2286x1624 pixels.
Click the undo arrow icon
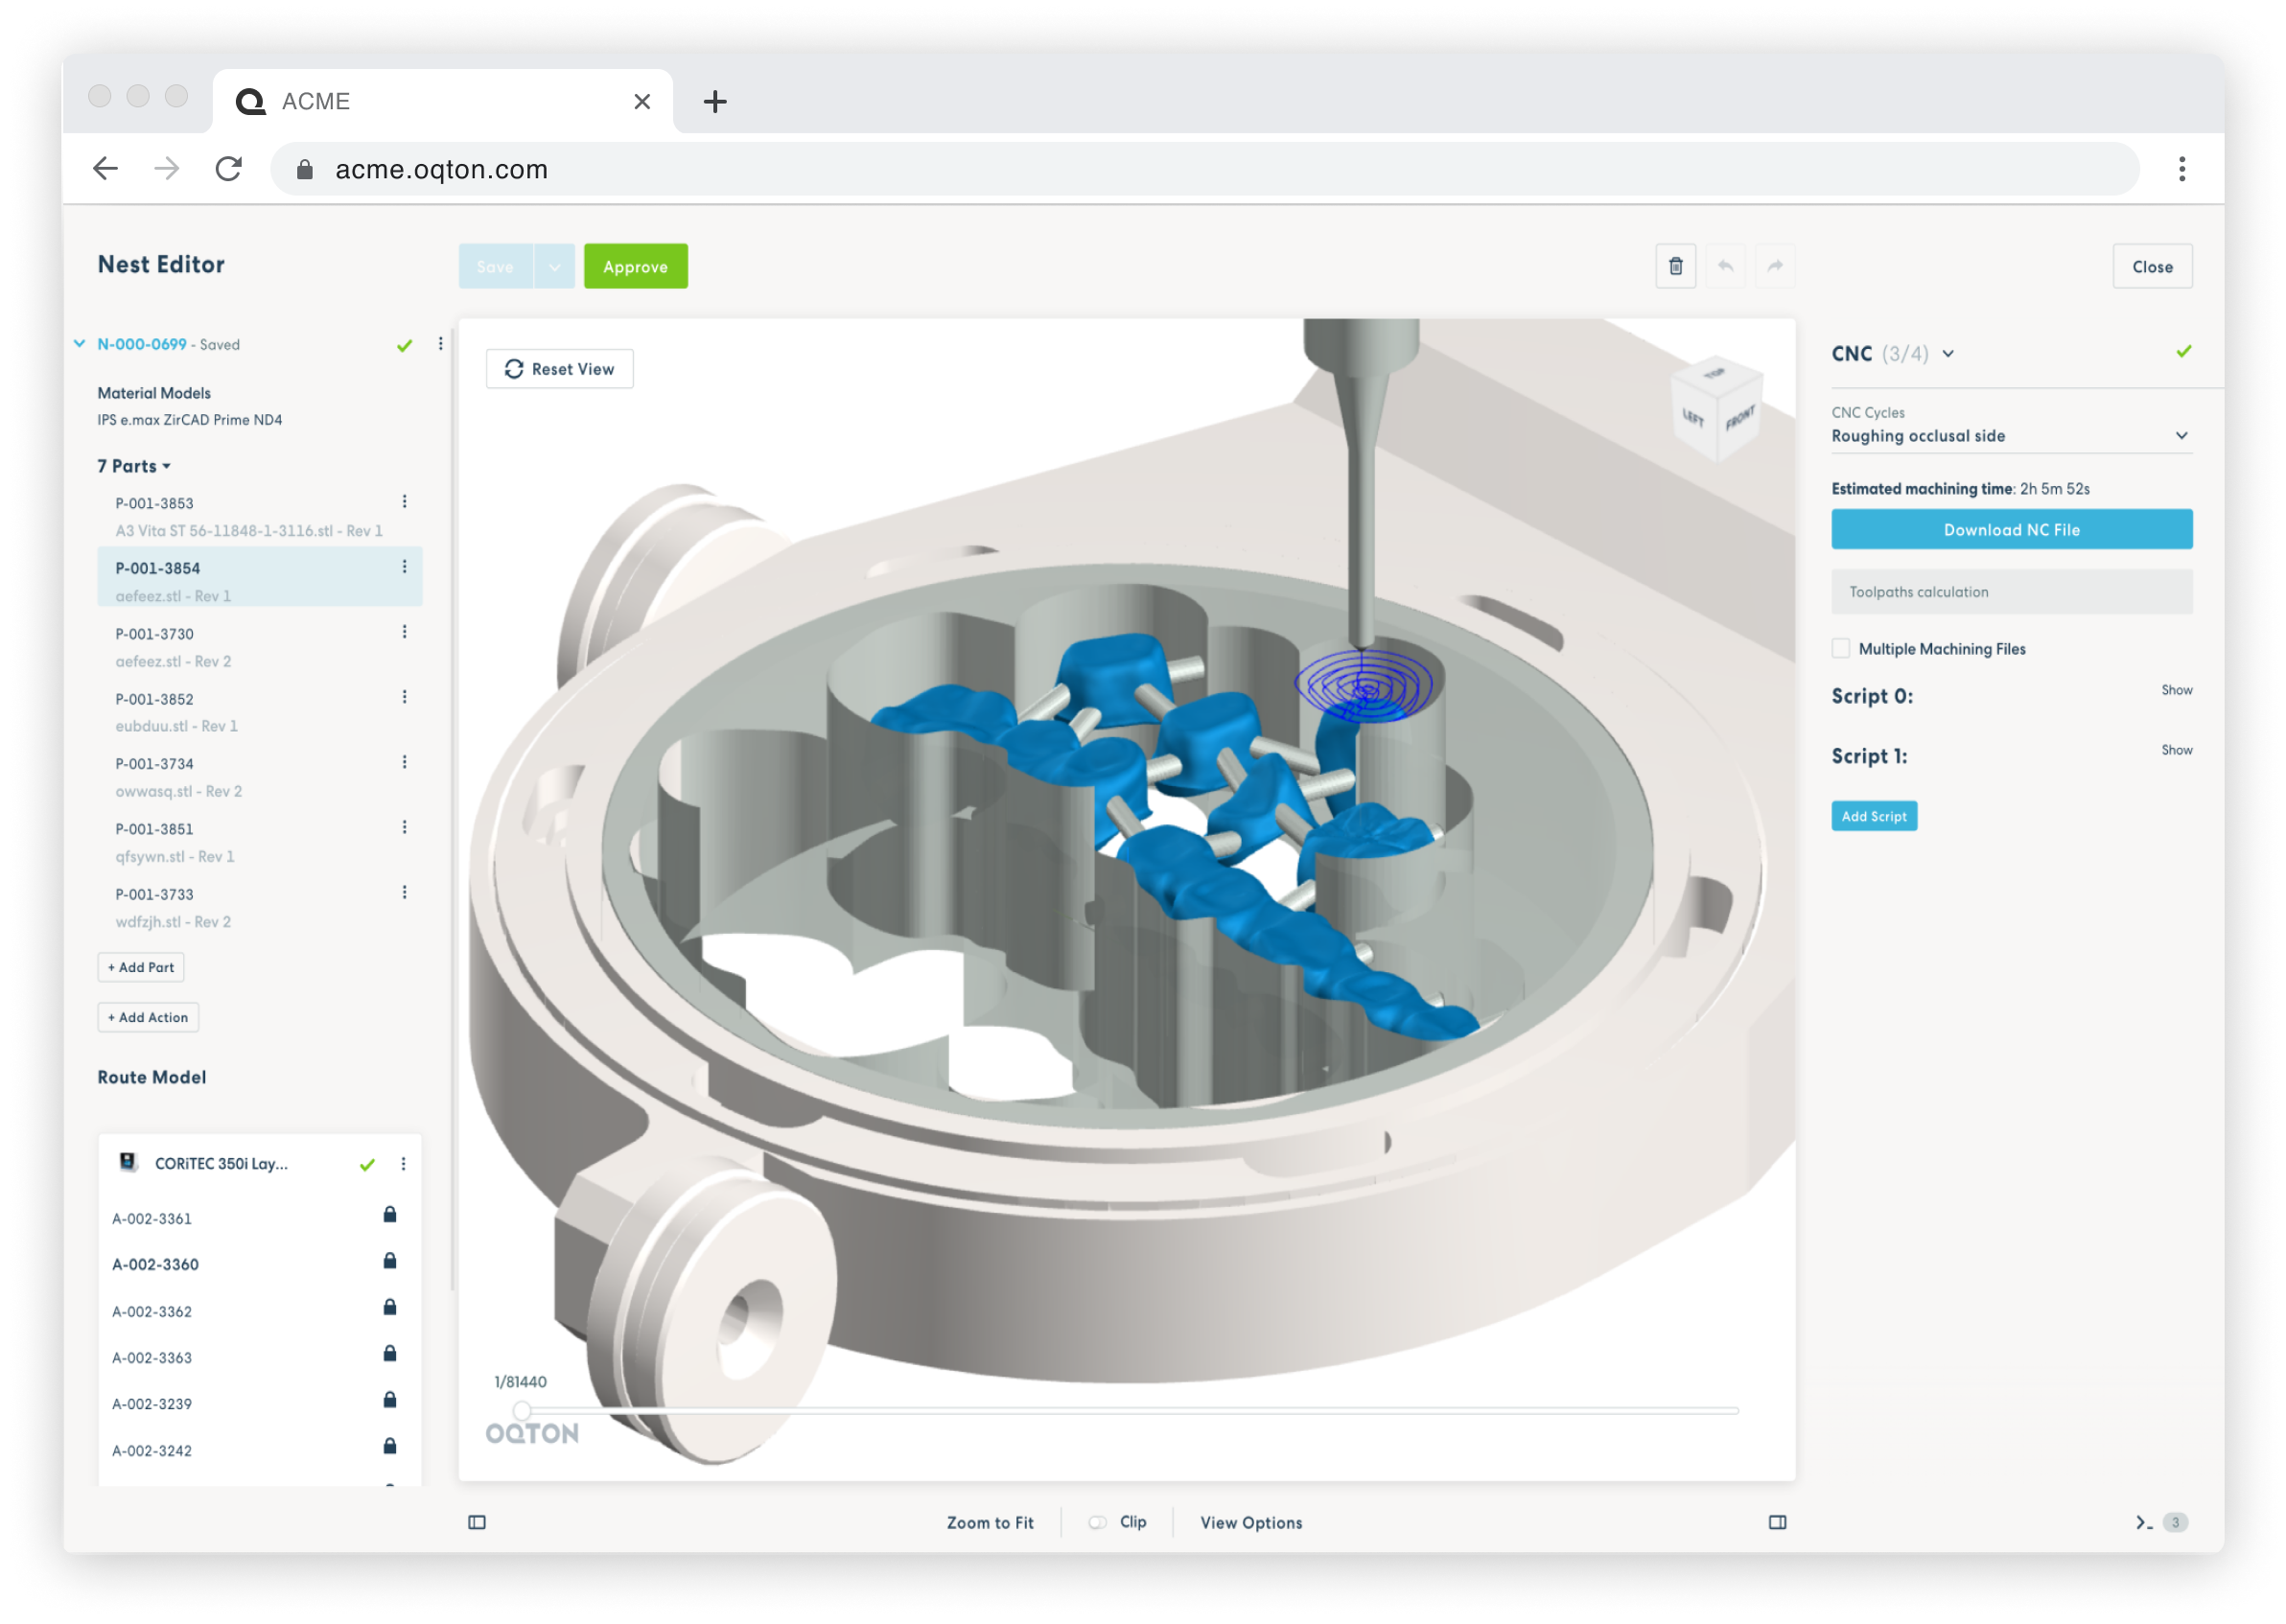coord(1725,266)
